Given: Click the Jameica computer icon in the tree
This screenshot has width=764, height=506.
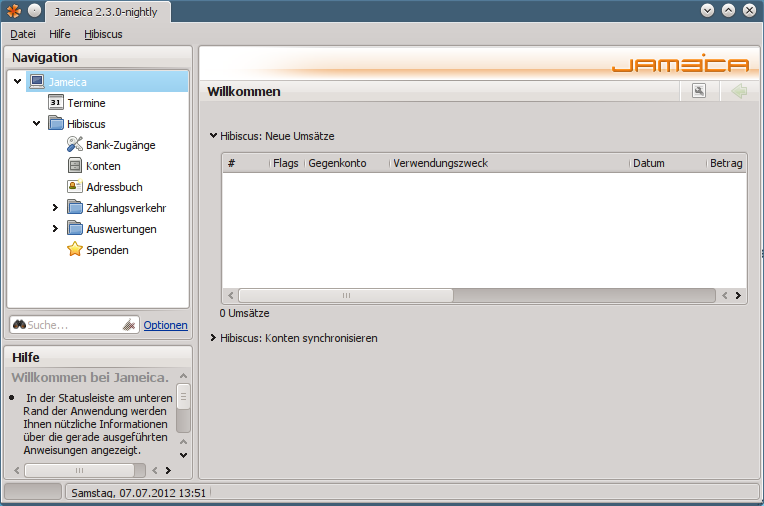Looking at the screenshot, I should point(37,81).
